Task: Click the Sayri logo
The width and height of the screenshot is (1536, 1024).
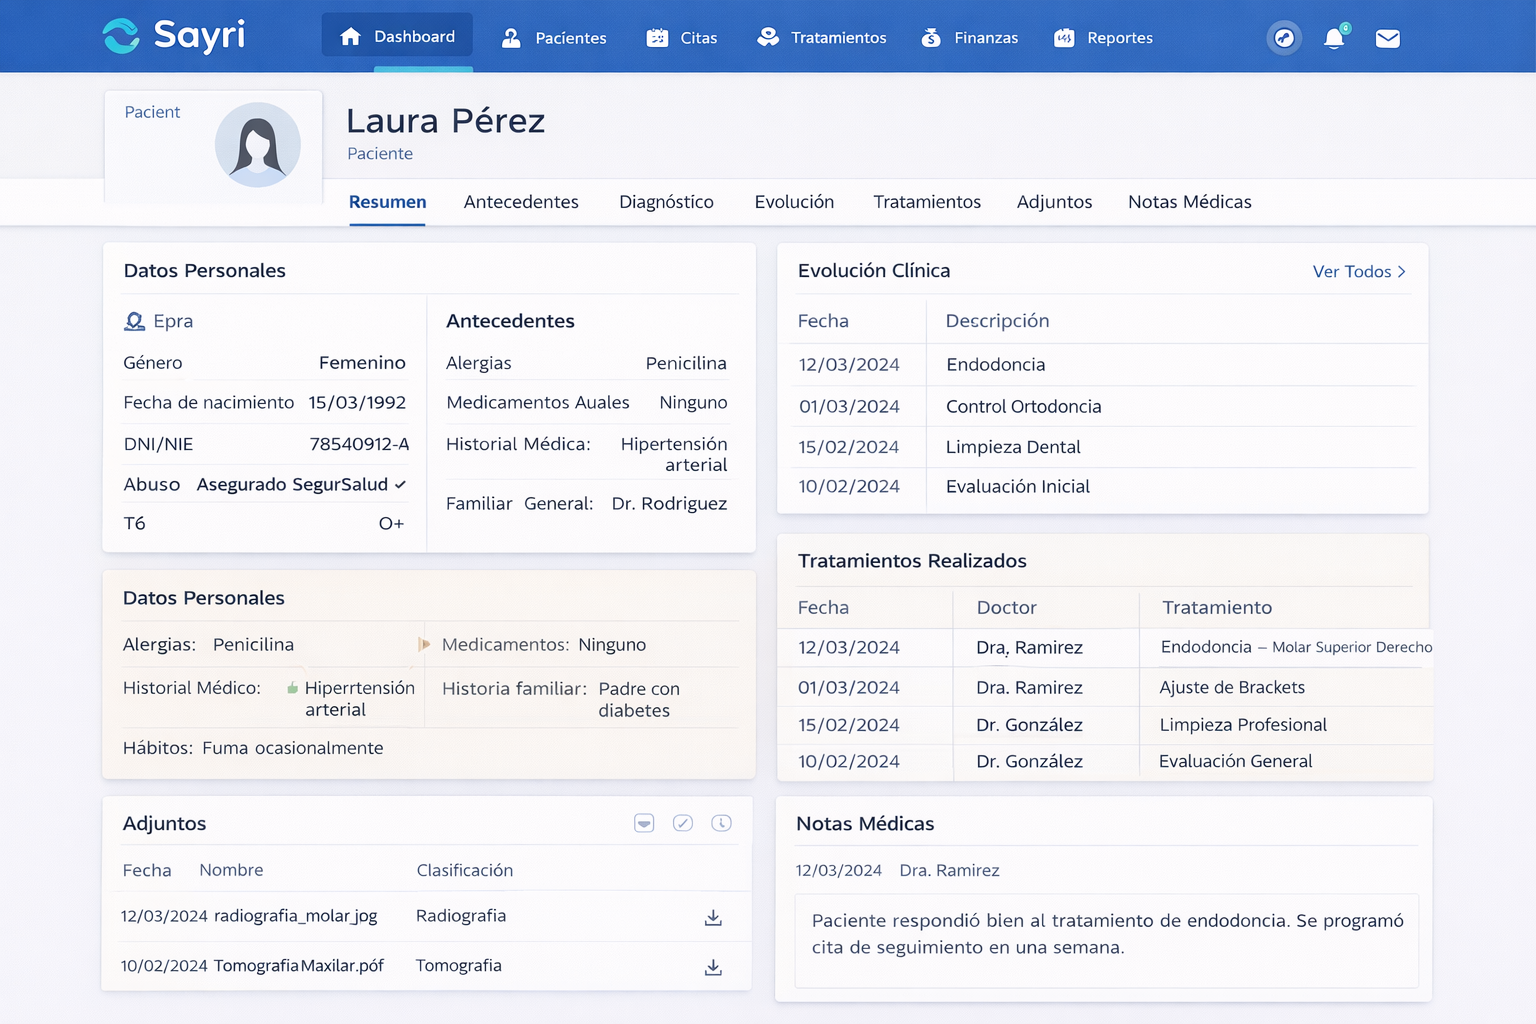Action: click(174, 36)
